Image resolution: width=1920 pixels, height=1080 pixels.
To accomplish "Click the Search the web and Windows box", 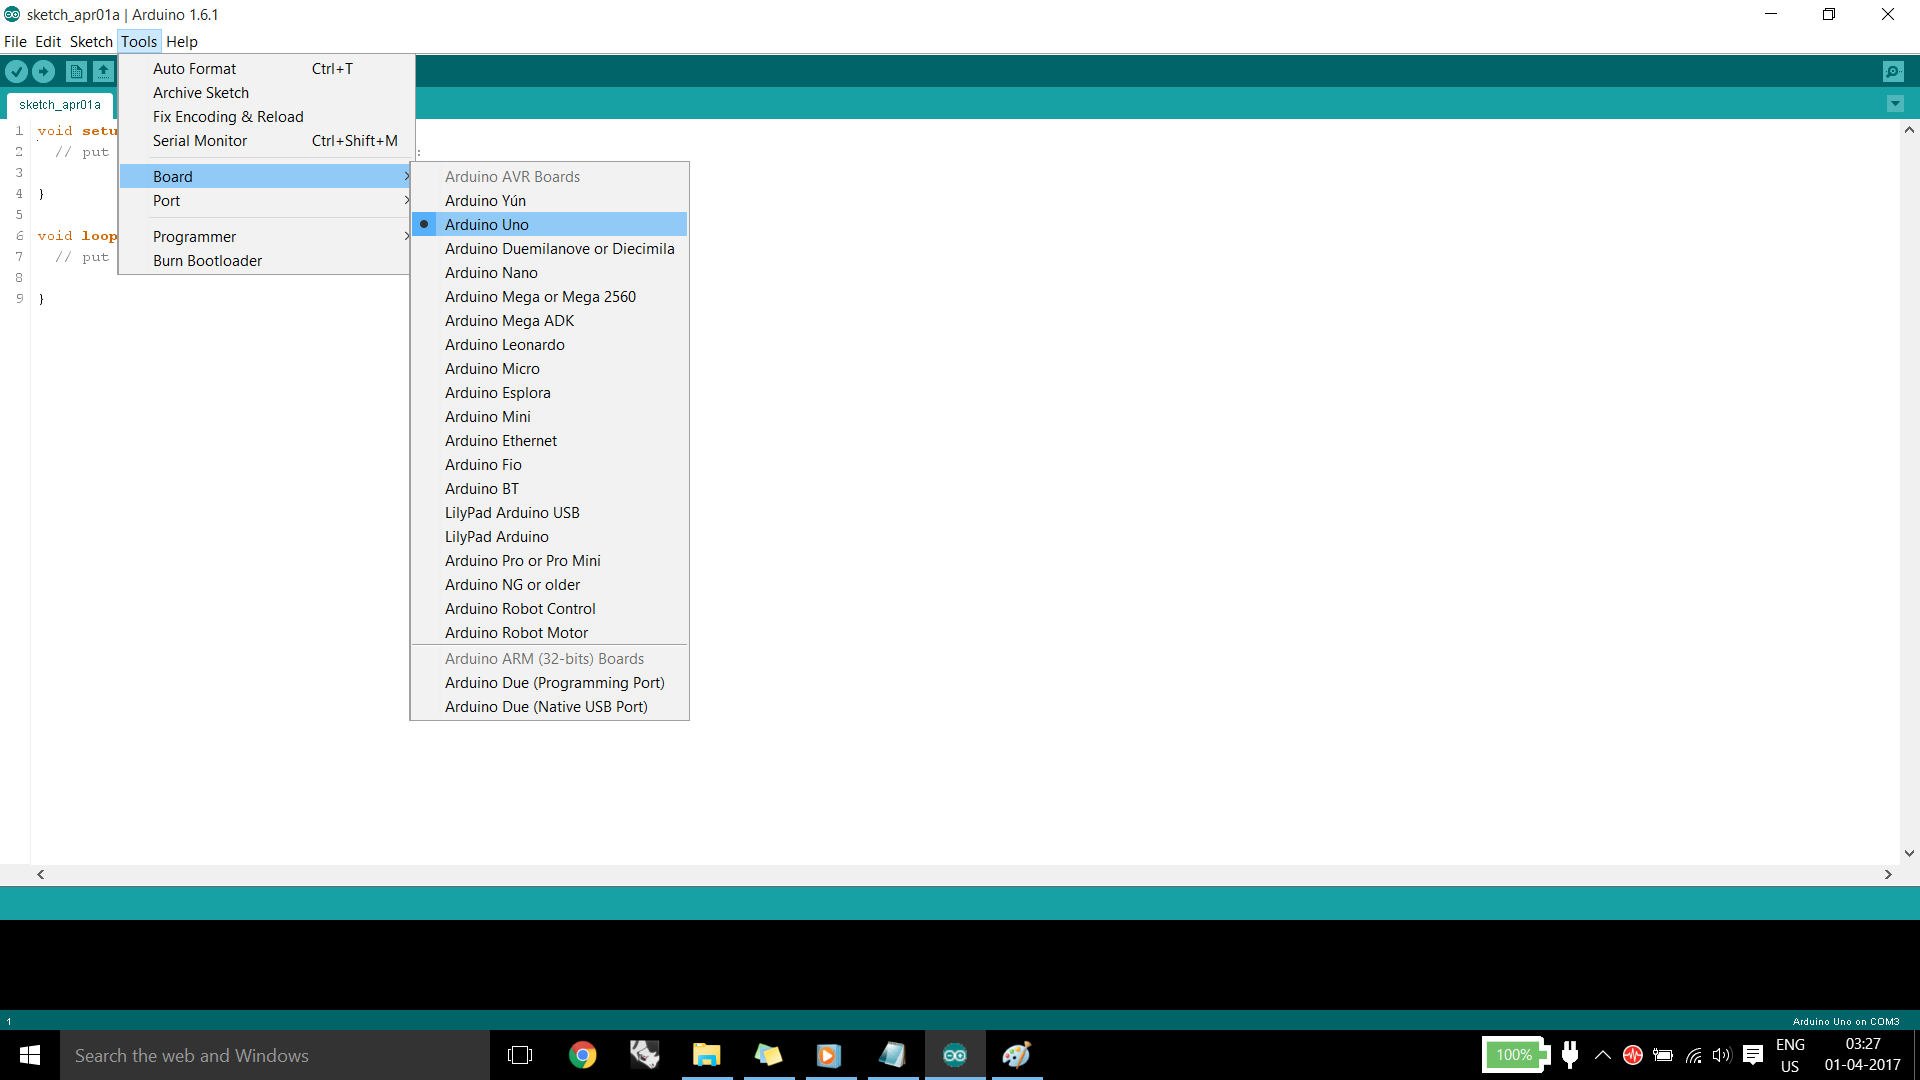I will [x=275, y=1055].
